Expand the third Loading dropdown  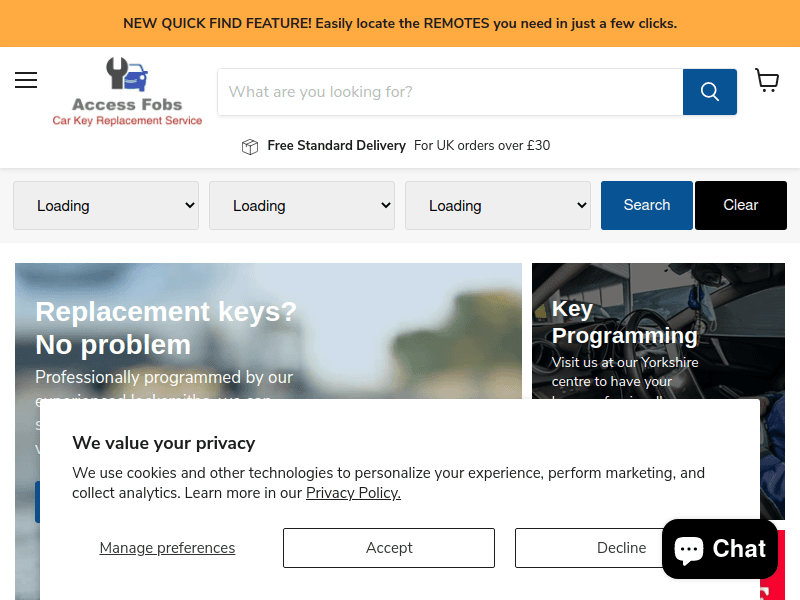tap(498, 206)
